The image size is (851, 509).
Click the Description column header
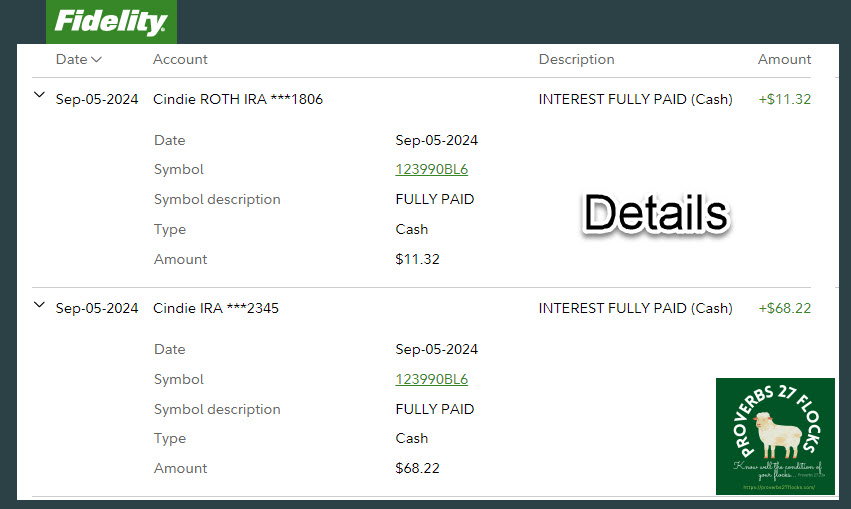click(576, 60)
